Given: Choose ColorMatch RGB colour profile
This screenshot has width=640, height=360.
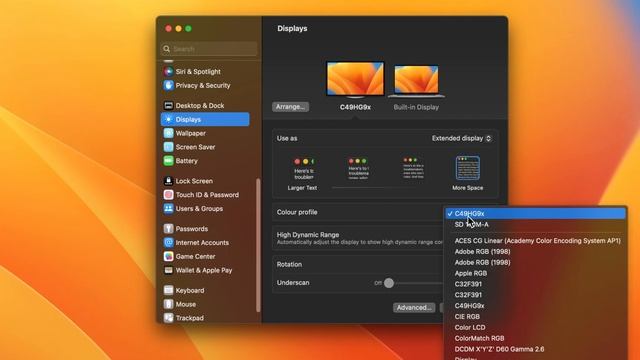Looking at the screenshot, I should pyautogui.click(x=535, y=338).
